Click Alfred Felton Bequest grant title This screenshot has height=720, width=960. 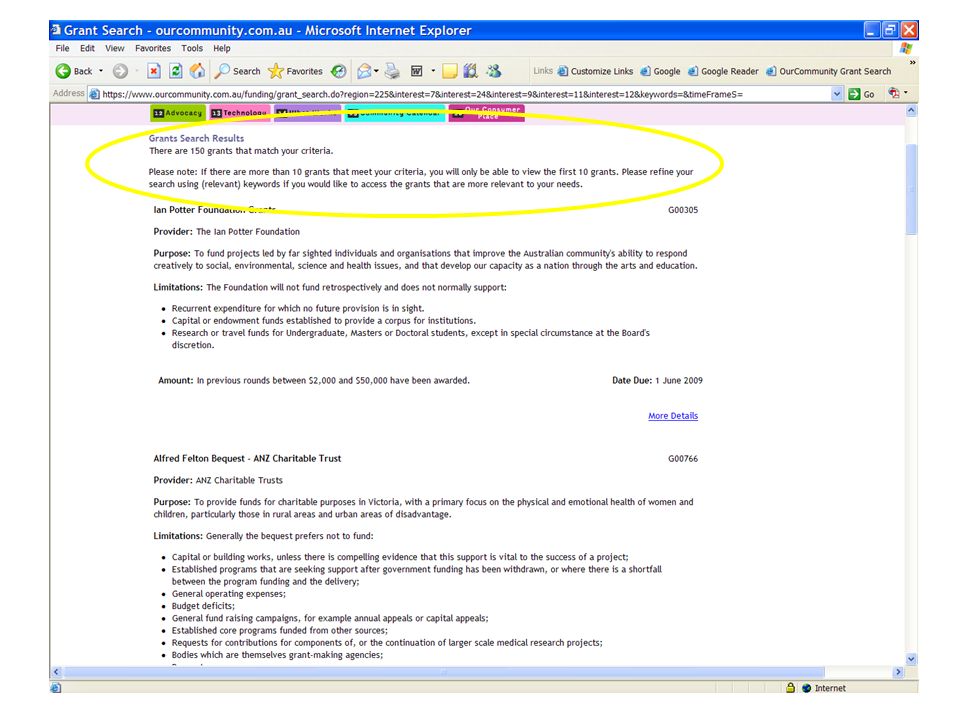(247, 459)
